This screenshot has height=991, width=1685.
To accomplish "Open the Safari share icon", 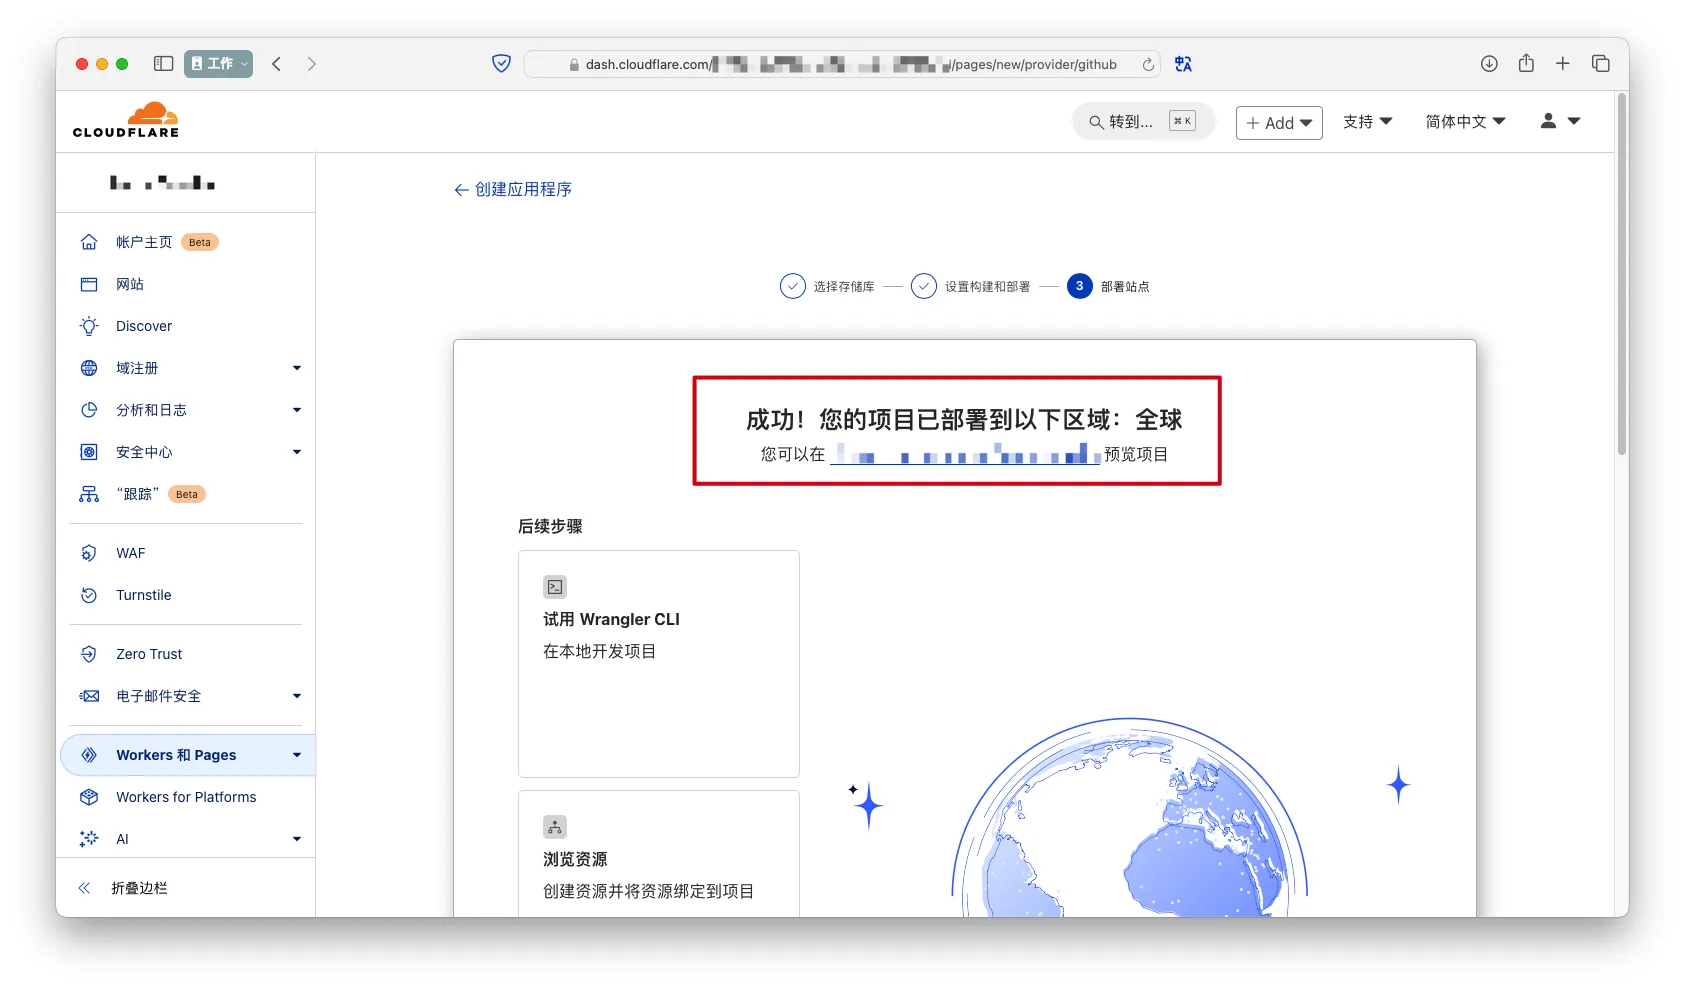I will coord(1526,63).
